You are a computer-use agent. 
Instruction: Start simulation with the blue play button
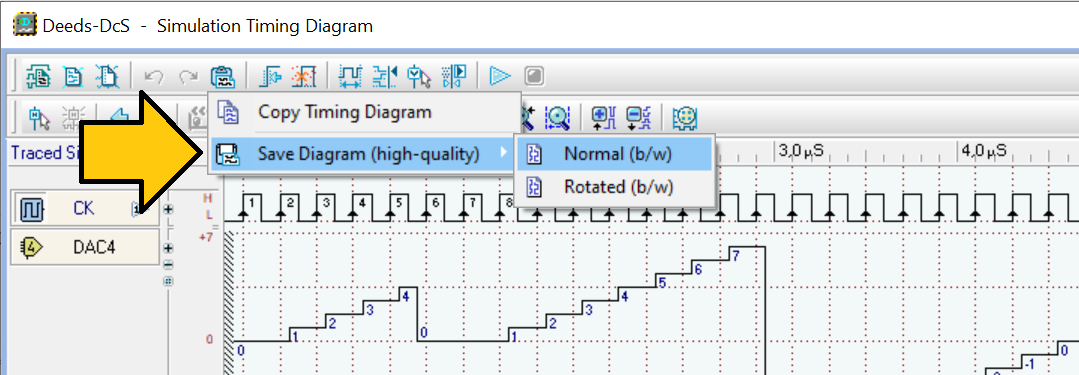pos(500,76)
